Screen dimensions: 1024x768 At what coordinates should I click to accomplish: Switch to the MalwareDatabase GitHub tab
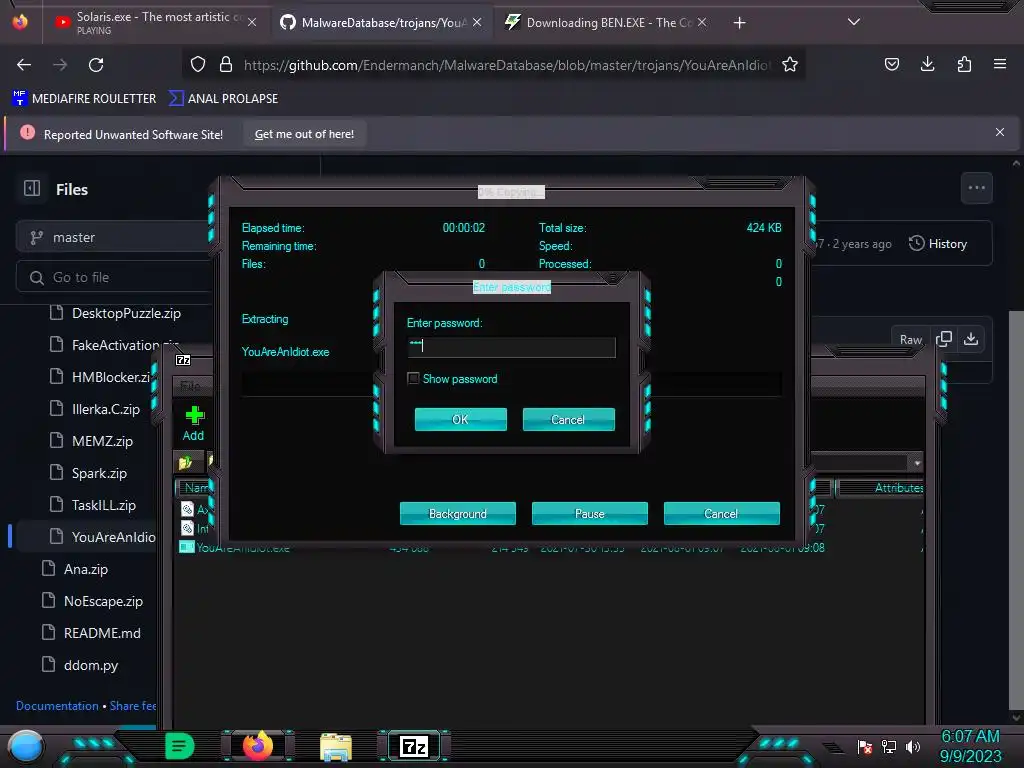(383, 23)
